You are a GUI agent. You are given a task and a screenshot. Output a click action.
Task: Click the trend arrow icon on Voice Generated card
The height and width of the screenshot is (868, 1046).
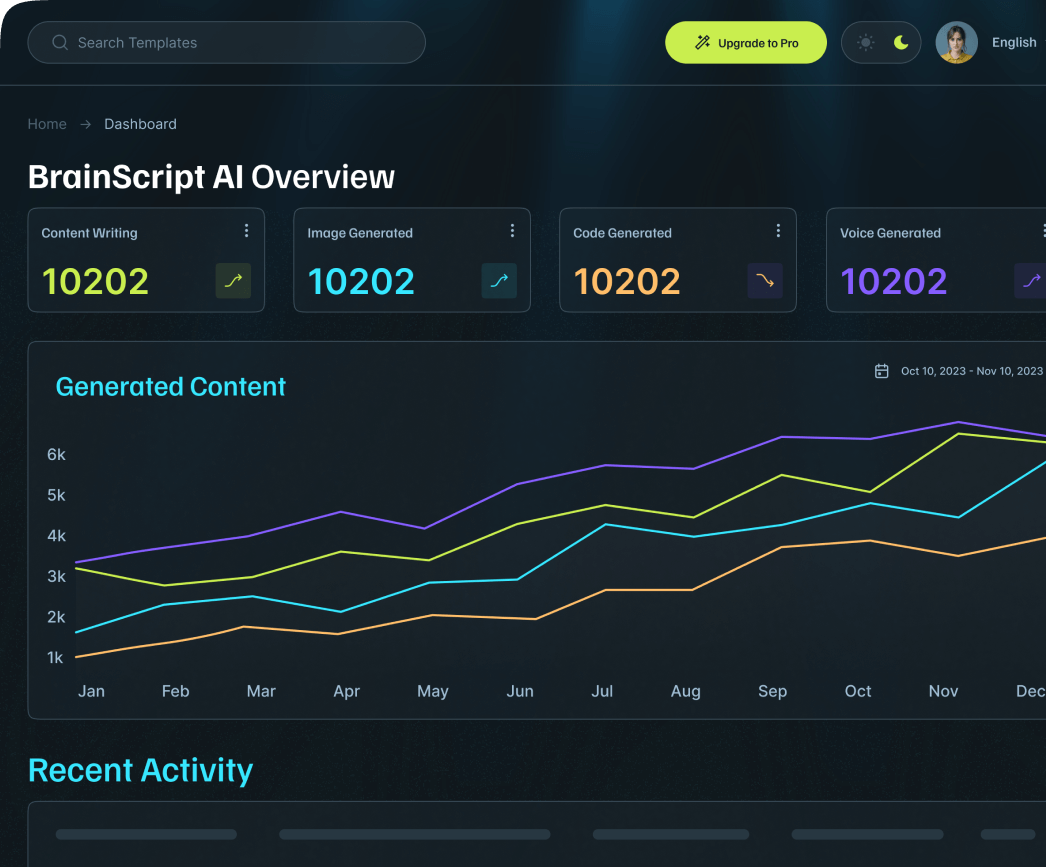[1030, 281]
